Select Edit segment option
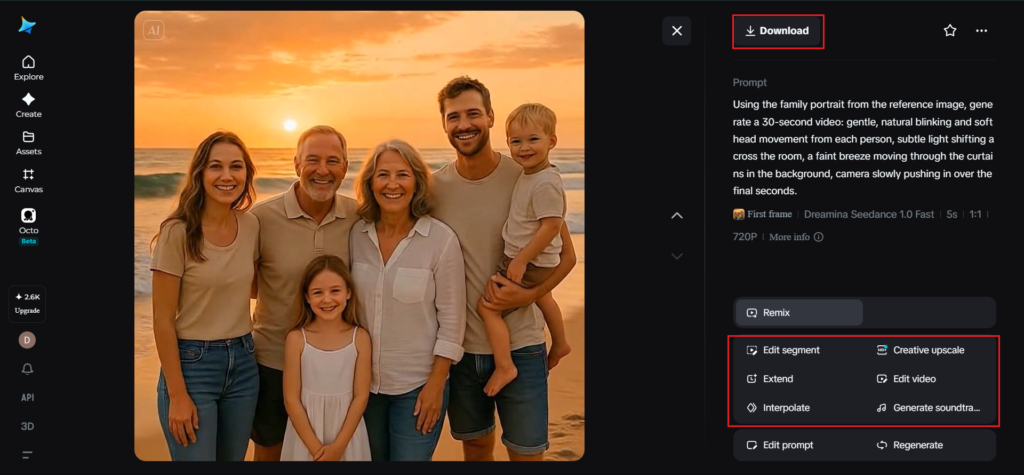 coord(782,350)
